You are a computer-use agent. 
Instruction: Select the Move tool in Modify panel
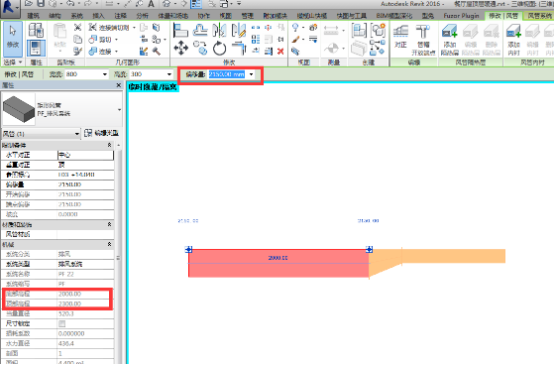181,48
